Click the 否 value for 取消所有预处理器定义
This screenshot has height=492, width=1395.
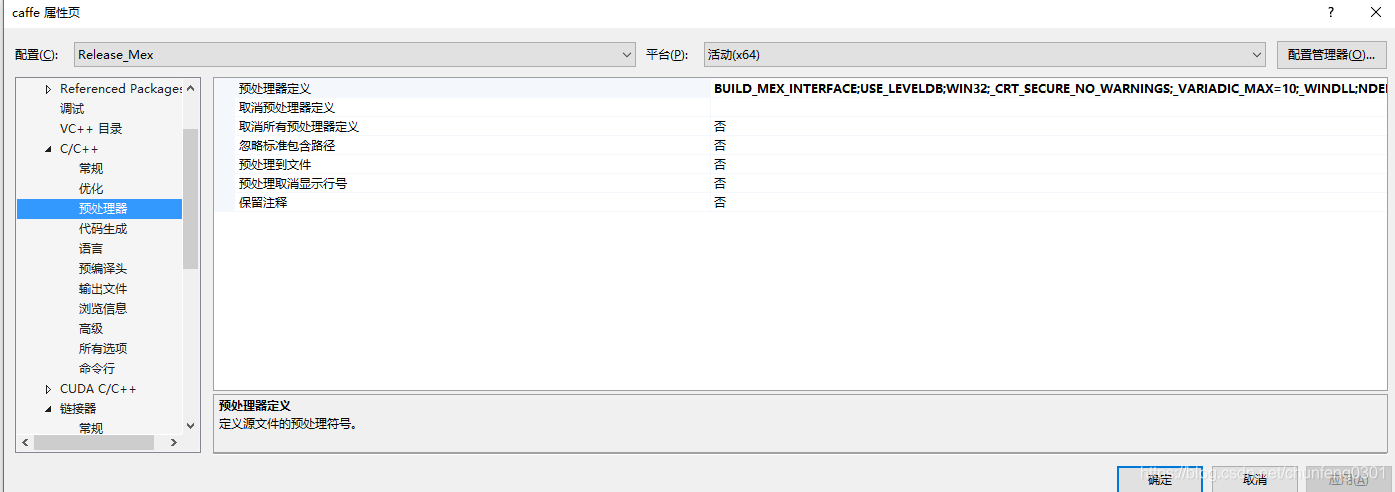[720, 127]
